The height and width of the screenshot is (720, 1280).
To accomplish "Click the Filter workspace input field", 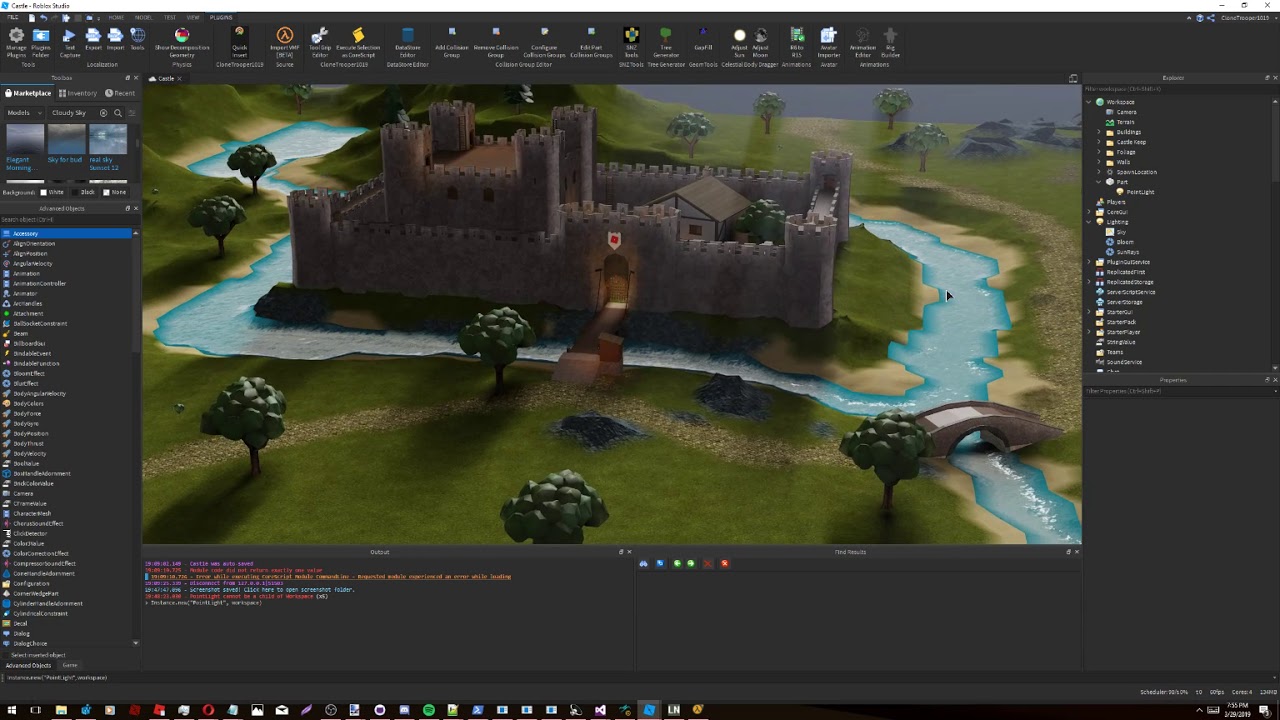I will click(x=1178, y=89).
